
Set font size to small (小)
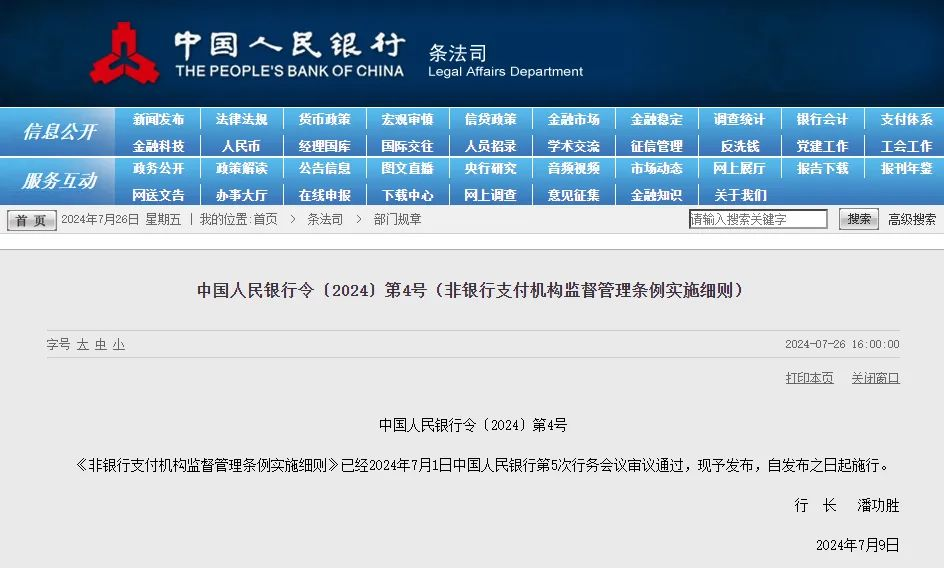119,344
